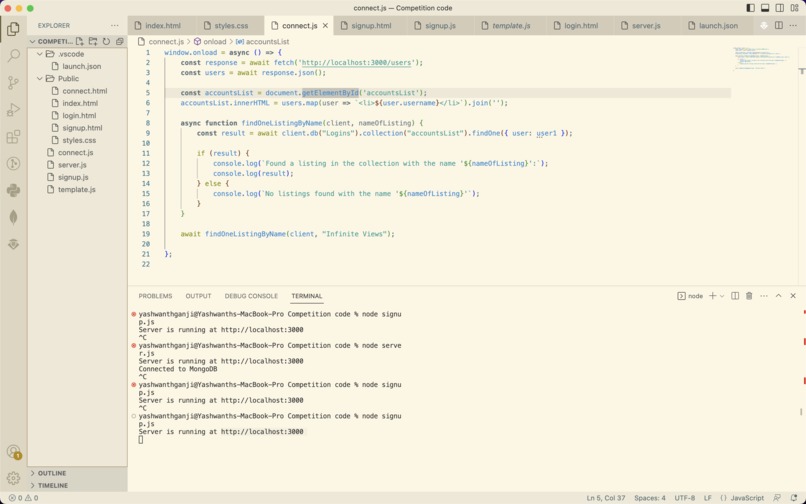This screenshot has width=806, height=504.
Task: Toggle primary side bar visibility
Action: coord(750,8)
